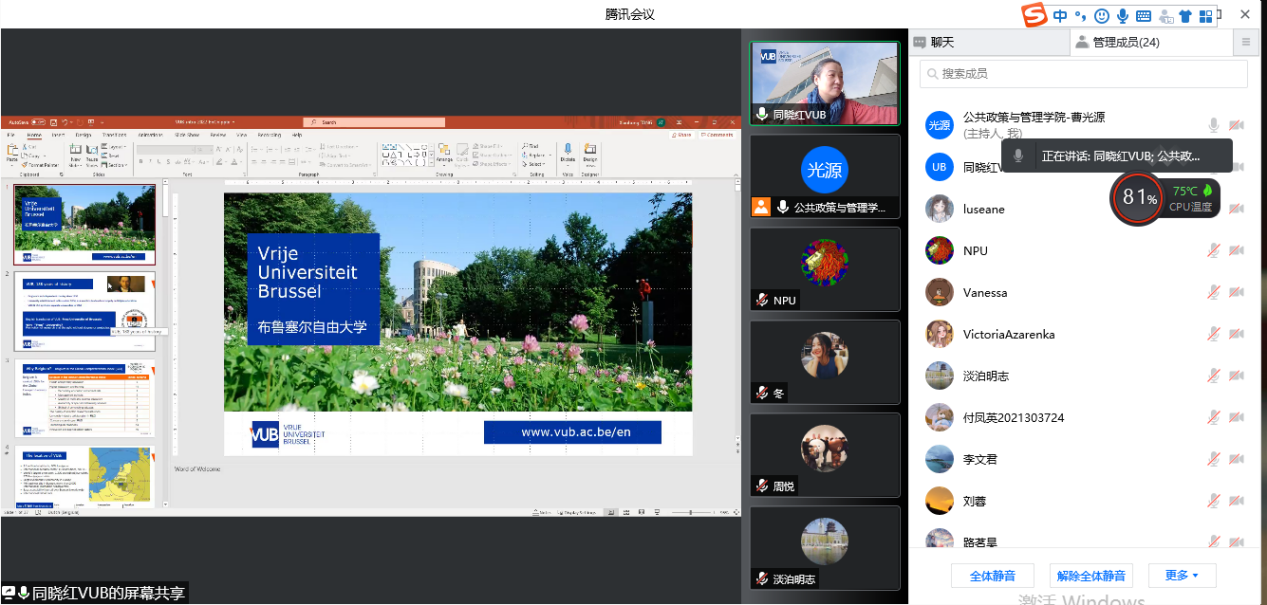This screenshot has height=605, width=1267.
Task: Unmute Vanessa's microphone in member list
Action: click(x=1213, y=293)
